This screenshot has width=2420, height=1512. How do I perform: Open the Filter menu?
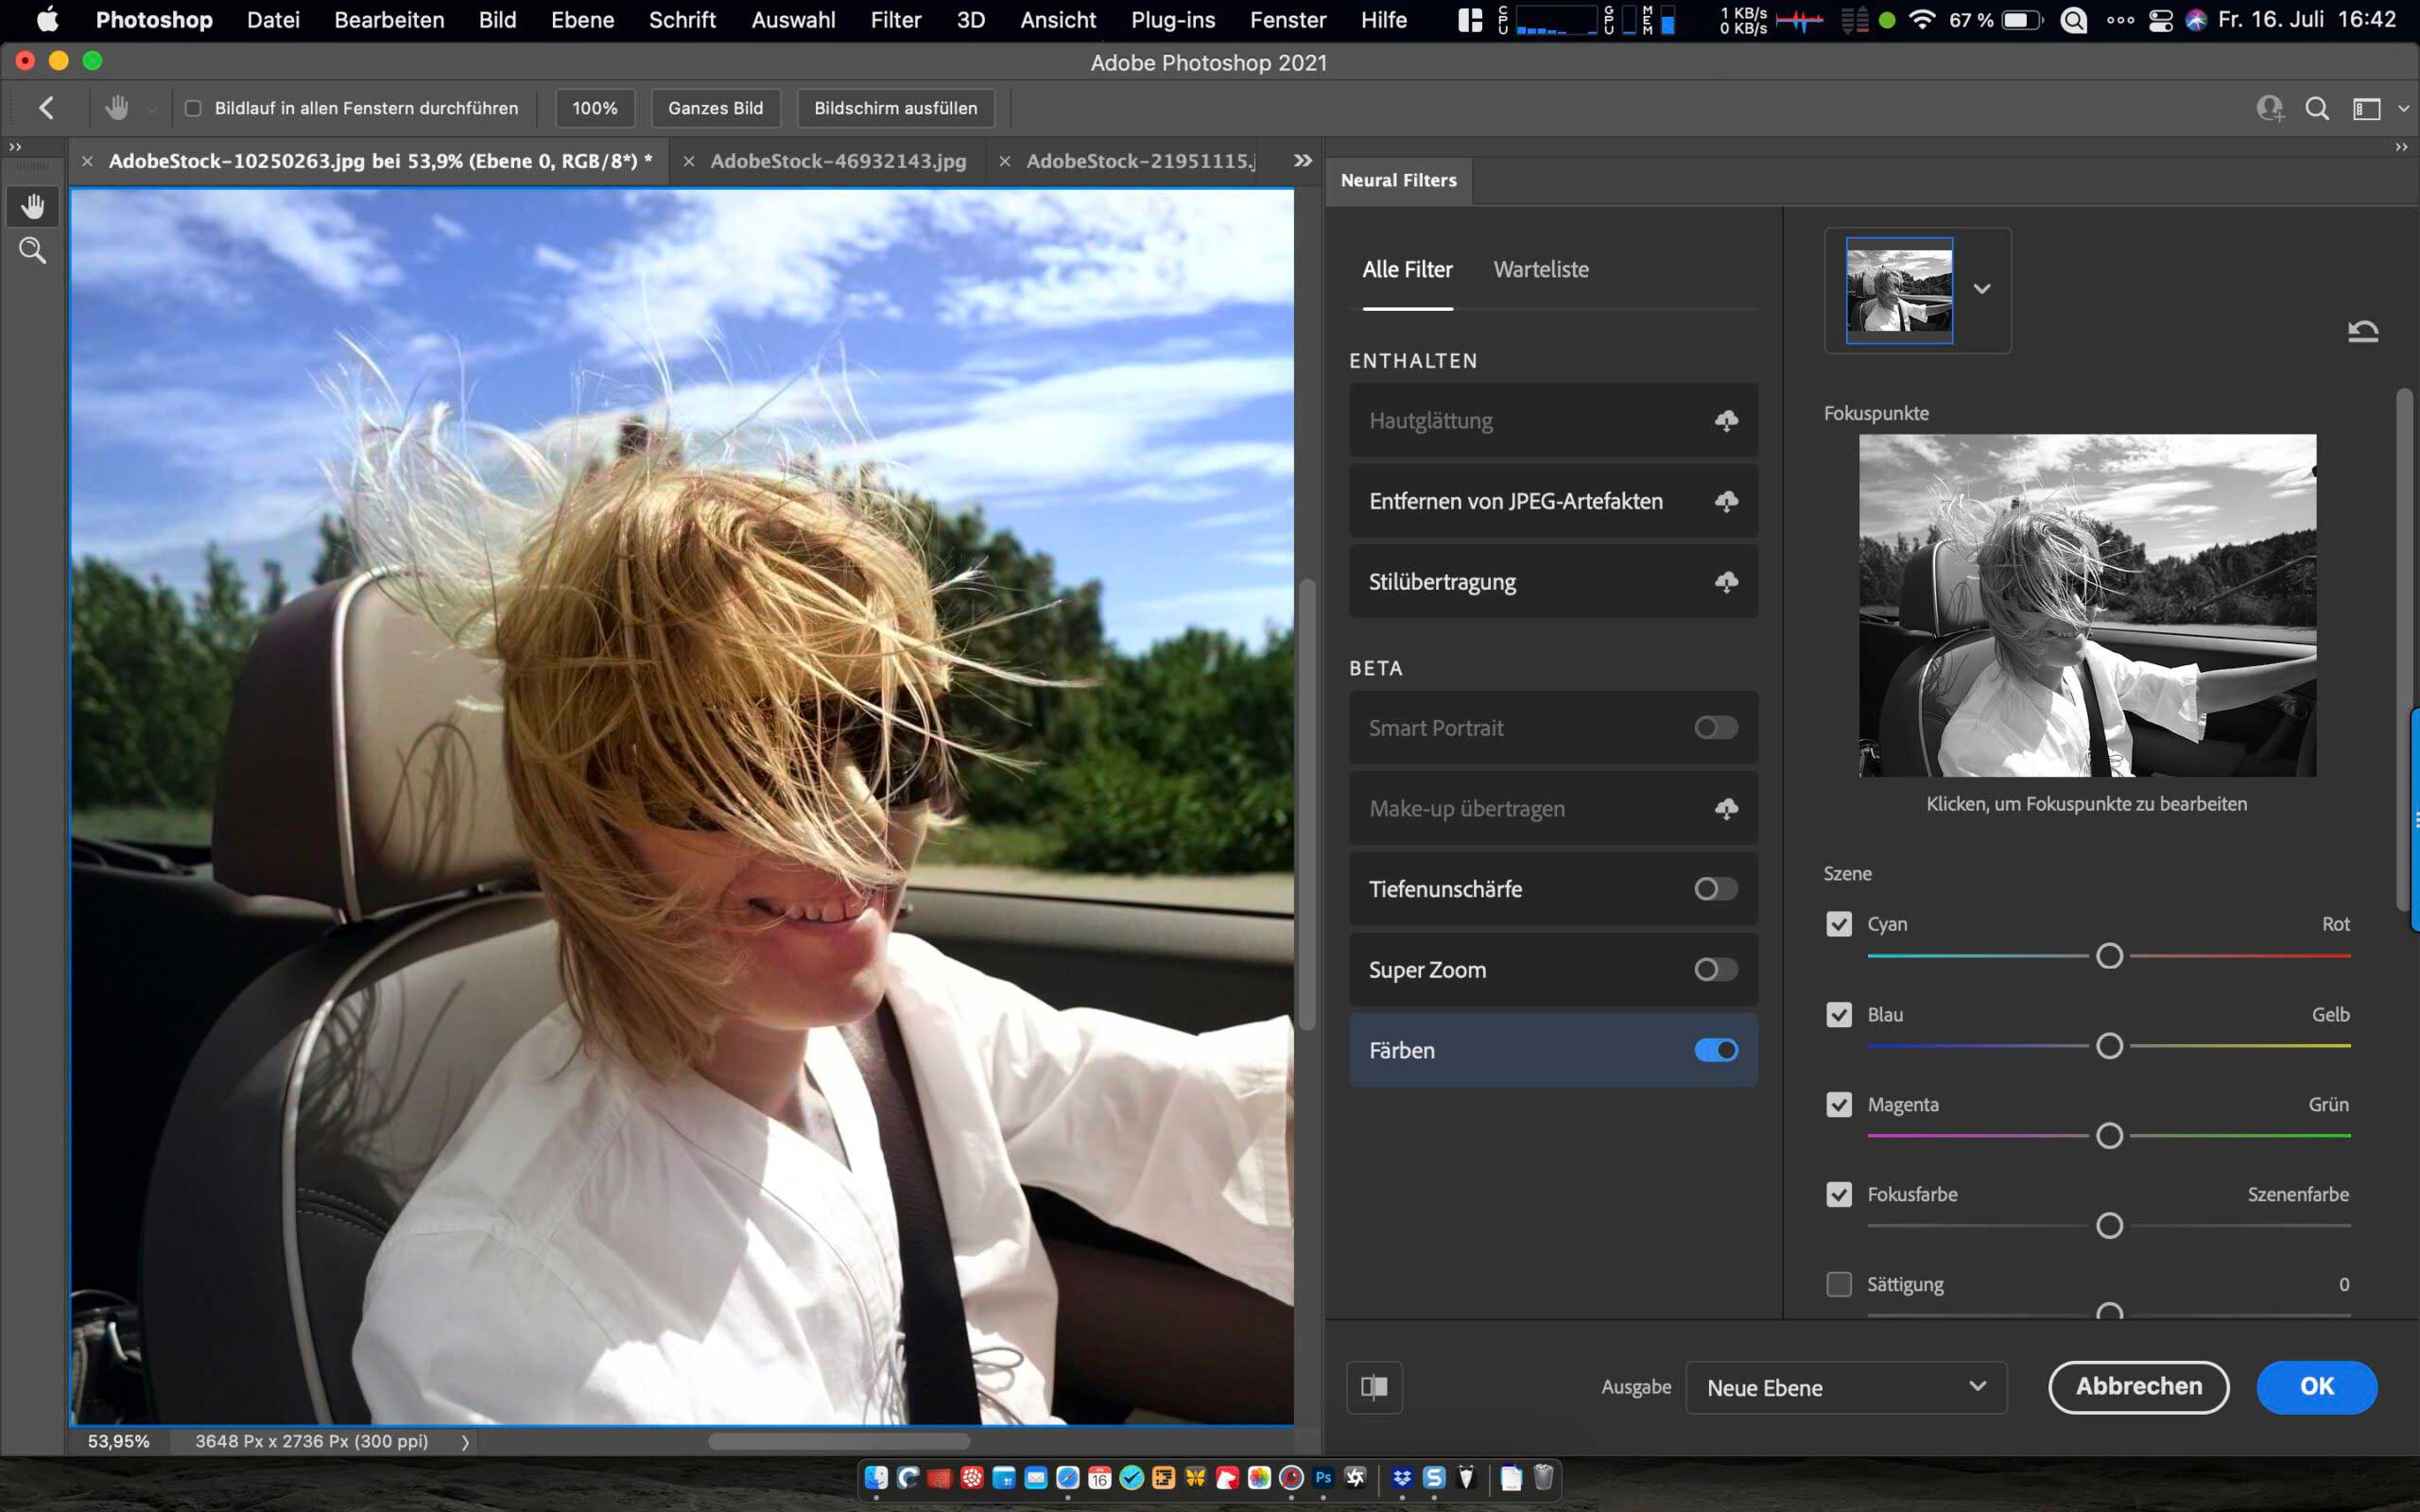895,20
